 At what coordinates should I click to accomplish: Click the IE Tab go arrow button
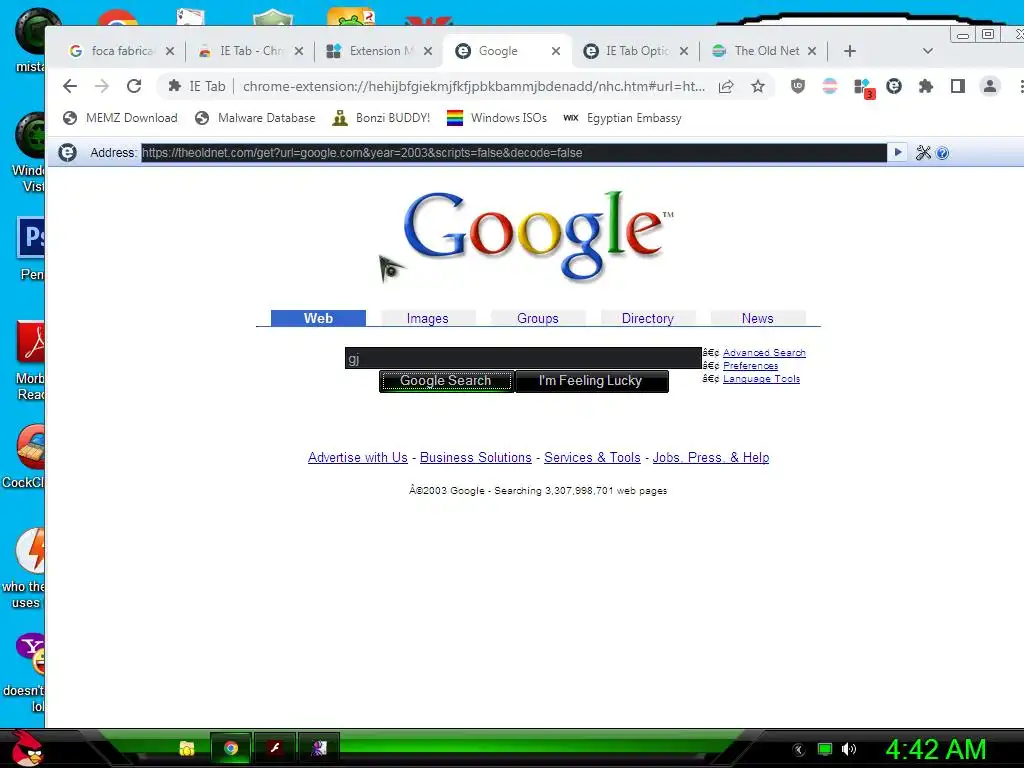898,152
